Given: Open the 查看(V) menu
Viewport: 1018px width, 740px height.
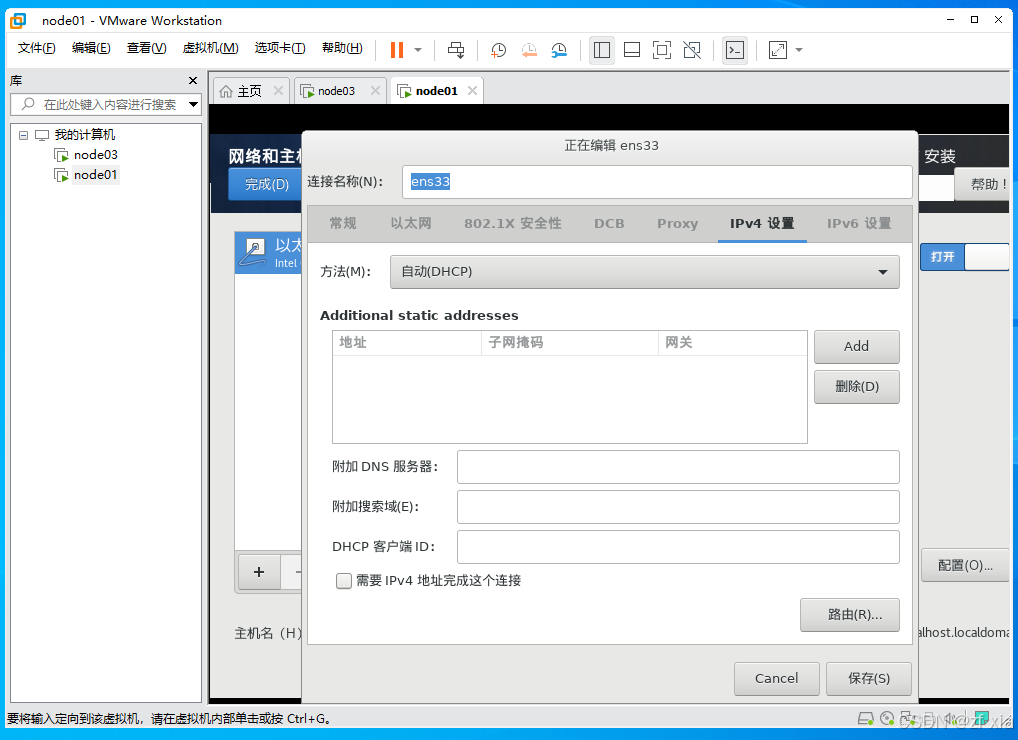Looking at the screenshot, I should click(x=147, y=48).
